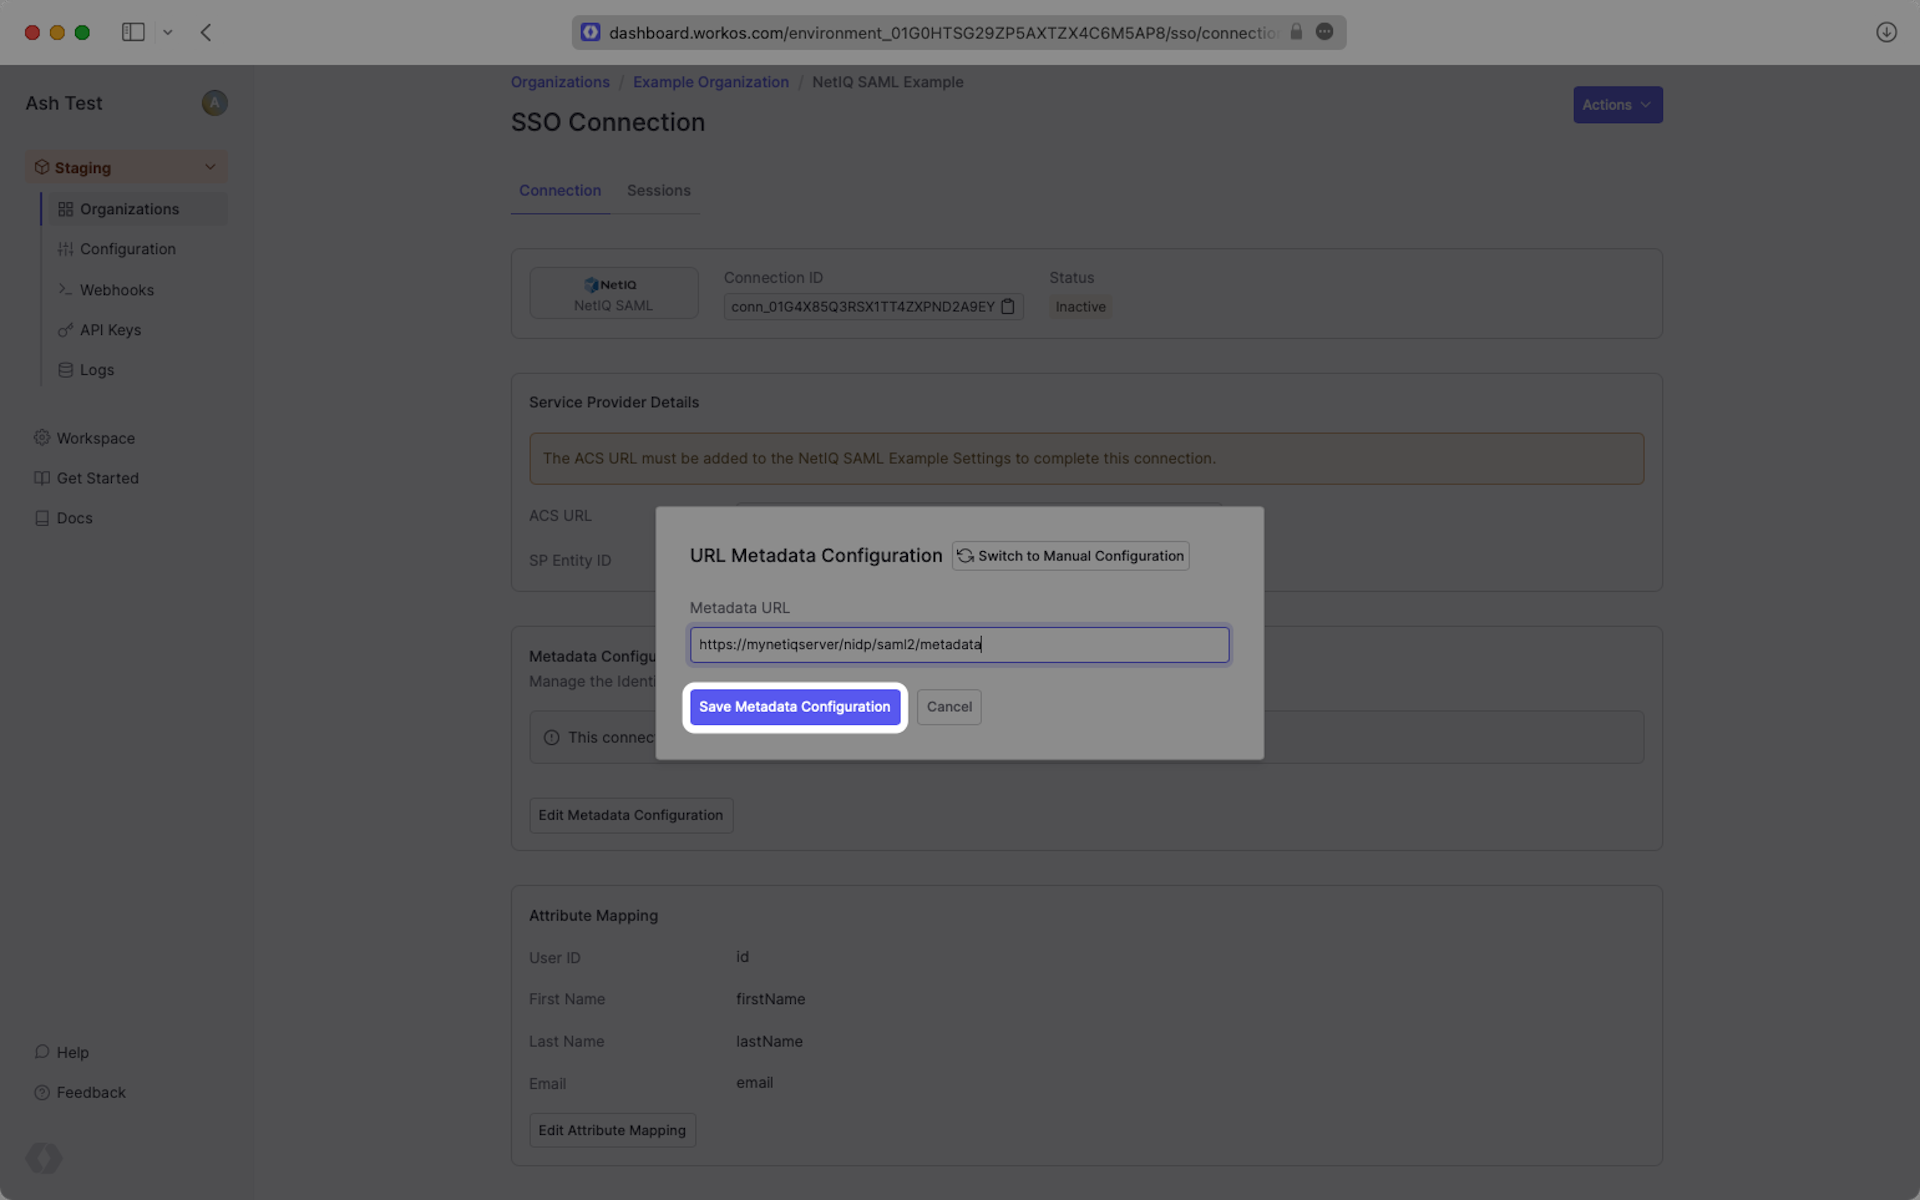Switch to the Sessions tab
This screenshot has height=1200, width=1920.
(658, 190)
